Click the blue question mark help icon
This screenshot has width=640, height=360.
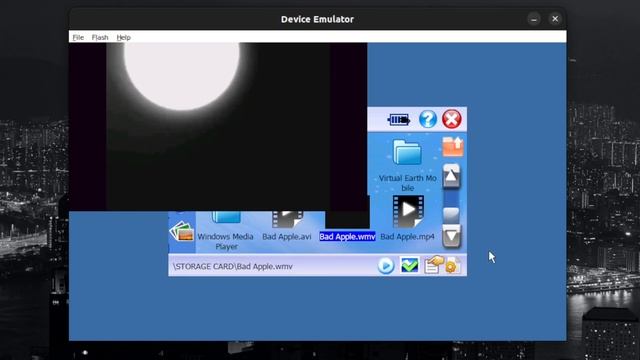pos(428,119)
